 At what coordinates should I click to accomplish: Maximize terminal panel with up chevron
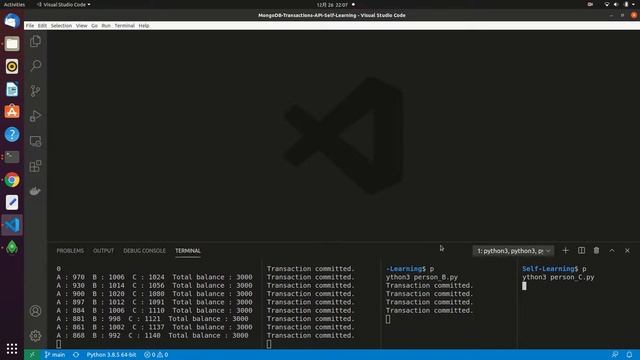click(x=612, y=250)
